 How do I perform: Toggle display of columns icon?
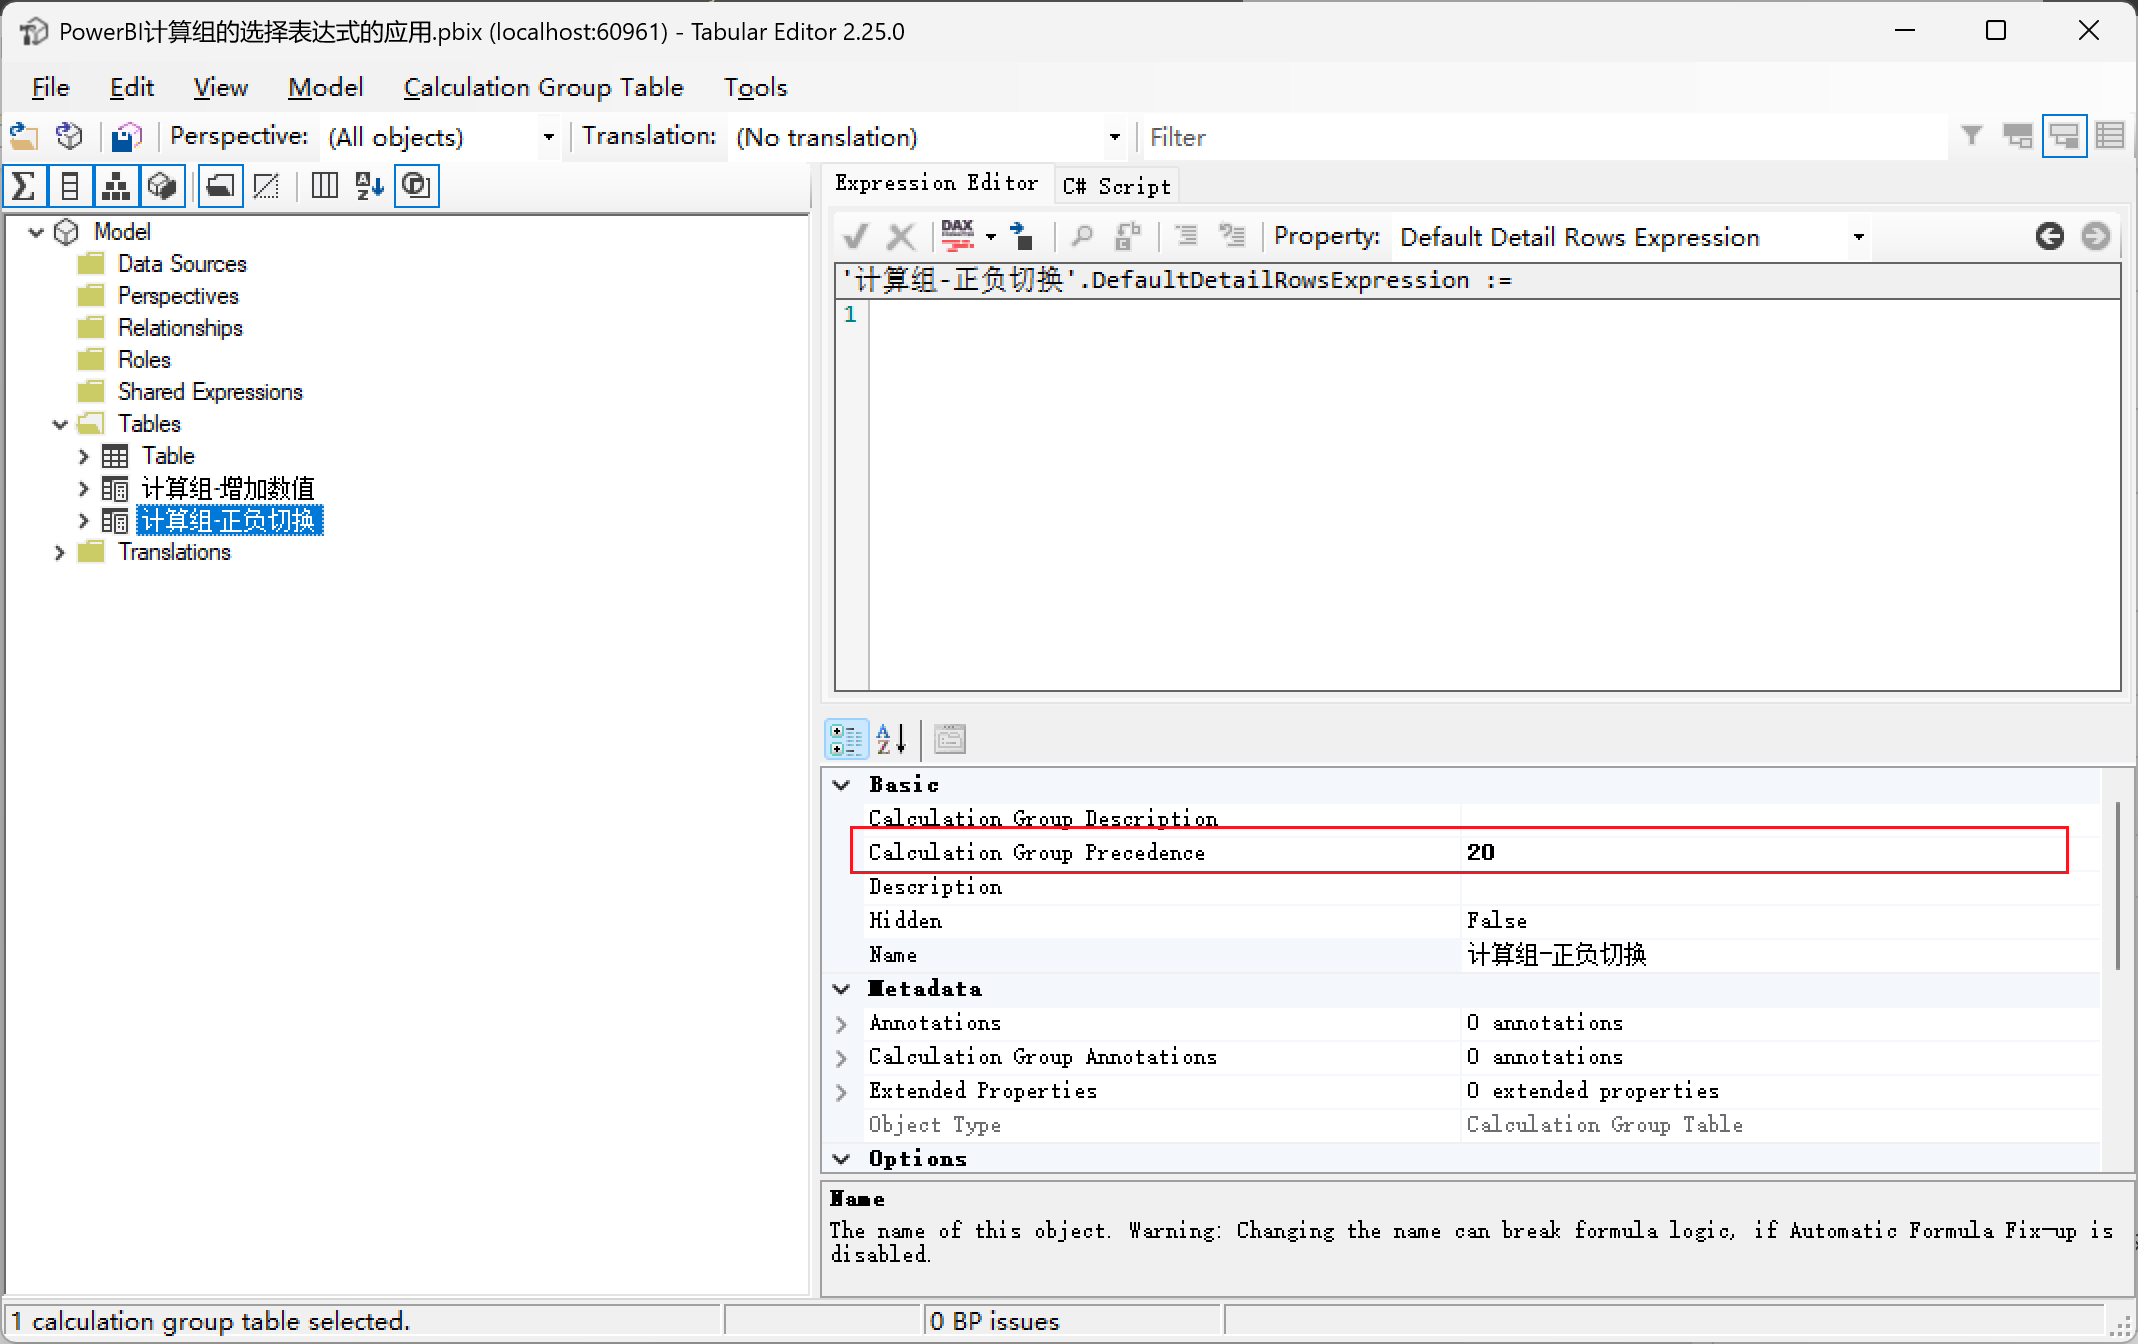(x=70, y=186)
